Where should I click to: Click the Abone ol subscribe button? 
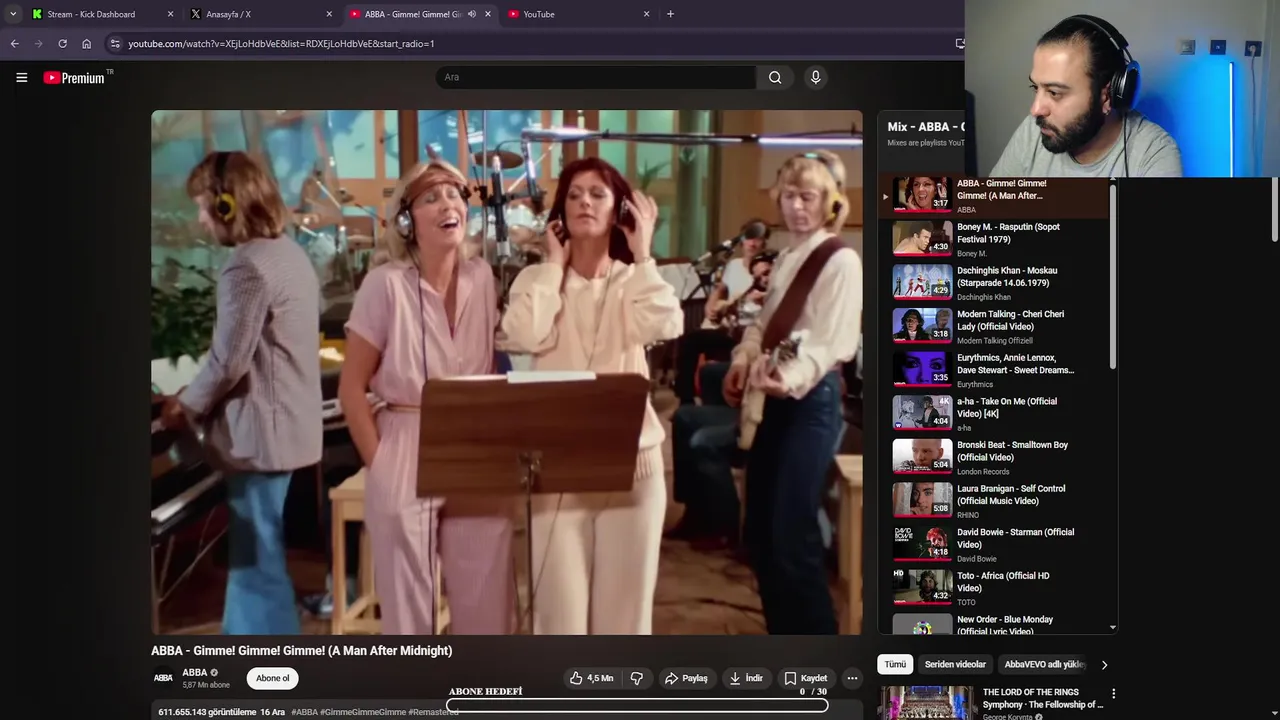coord(272,678)
